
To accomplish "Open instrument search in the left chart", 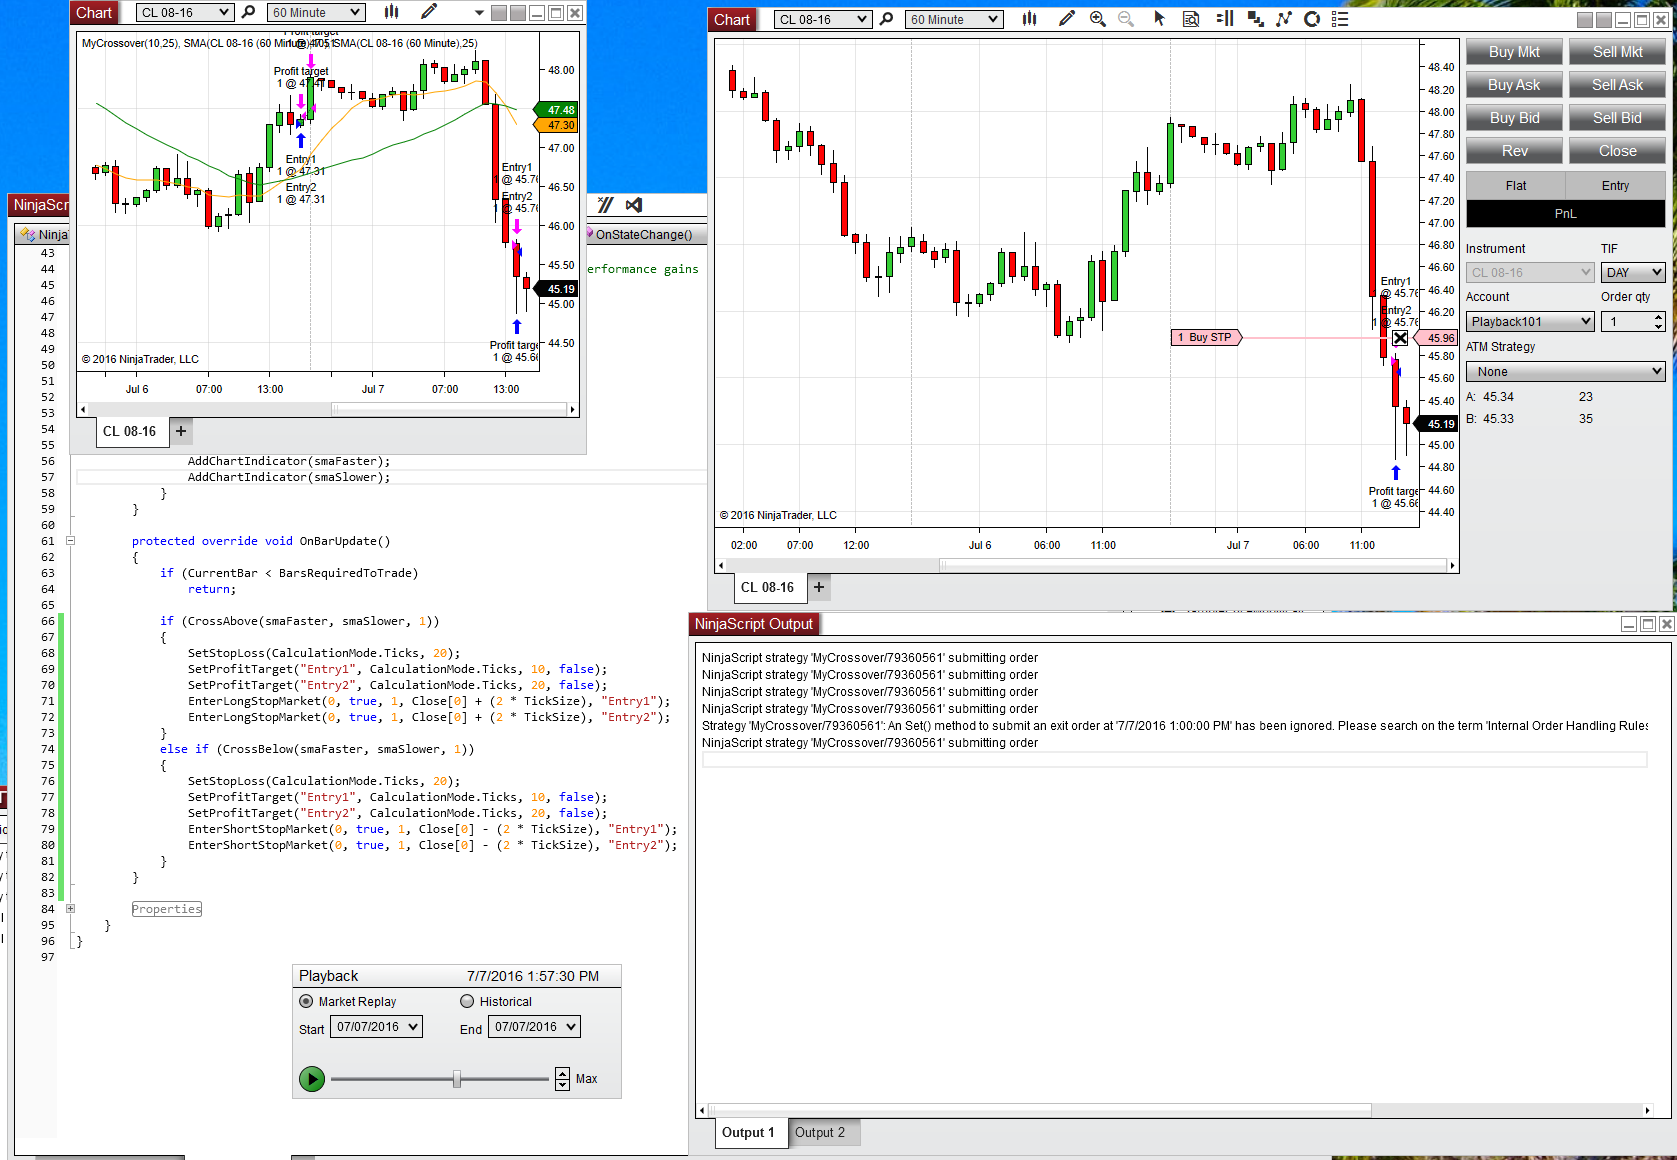I will (x=249, y=12).
